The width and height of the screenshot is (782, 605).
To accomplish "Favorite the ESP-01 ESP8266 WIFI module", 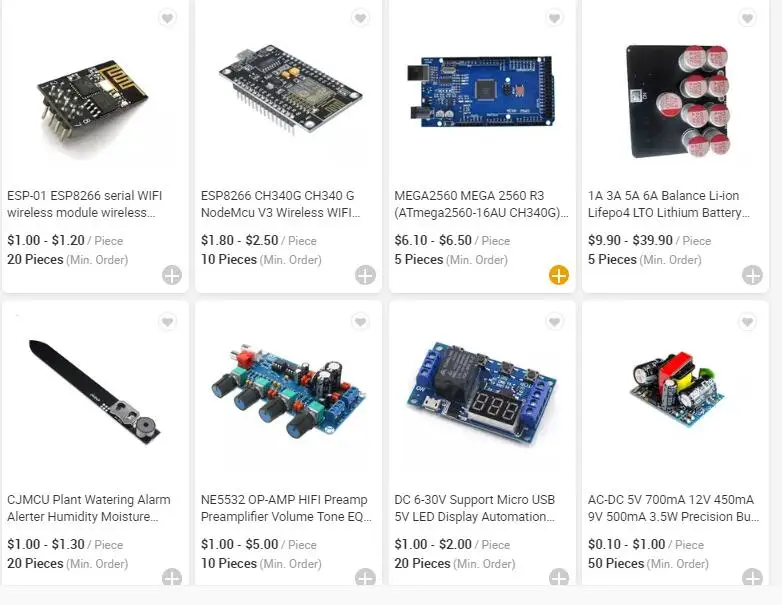I will (168, 18).
